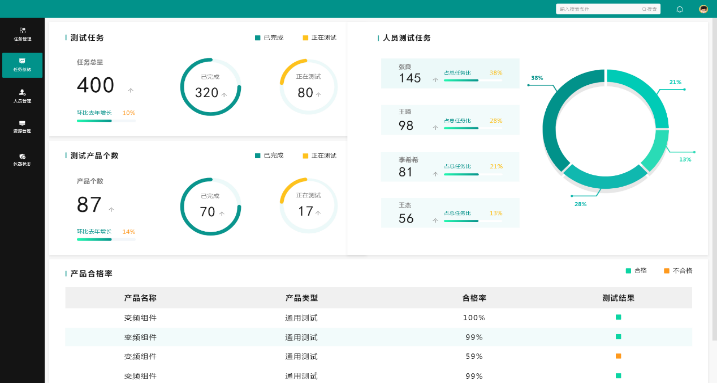
Task: Click the 任务总量 label above 400
Action: pos(90,62)
